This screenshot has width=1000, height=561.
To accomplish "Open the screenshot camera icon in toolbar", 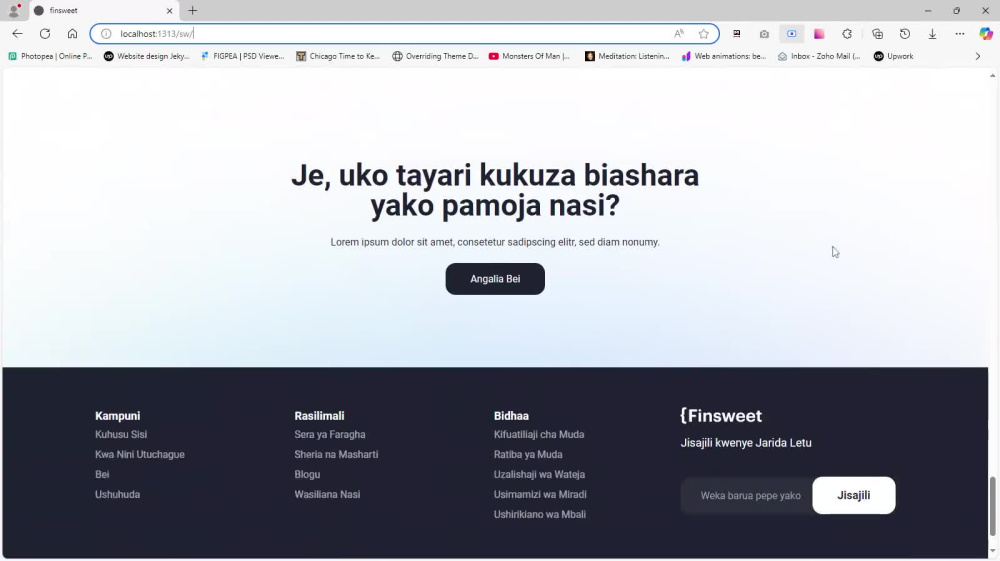I will (764, 34).
